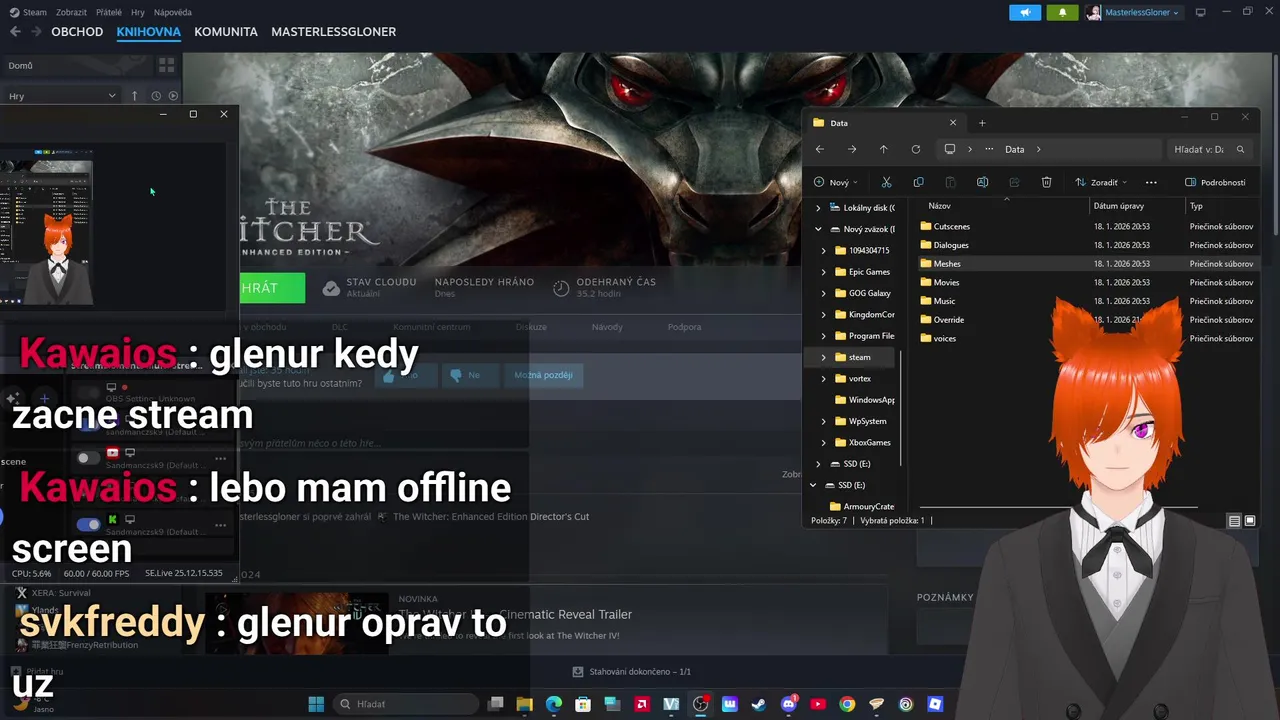Image resolution: width=1280 pixels, height=720 pixels.
Task: Switch to the OBCHOD tab
Action: click(77, 32)
